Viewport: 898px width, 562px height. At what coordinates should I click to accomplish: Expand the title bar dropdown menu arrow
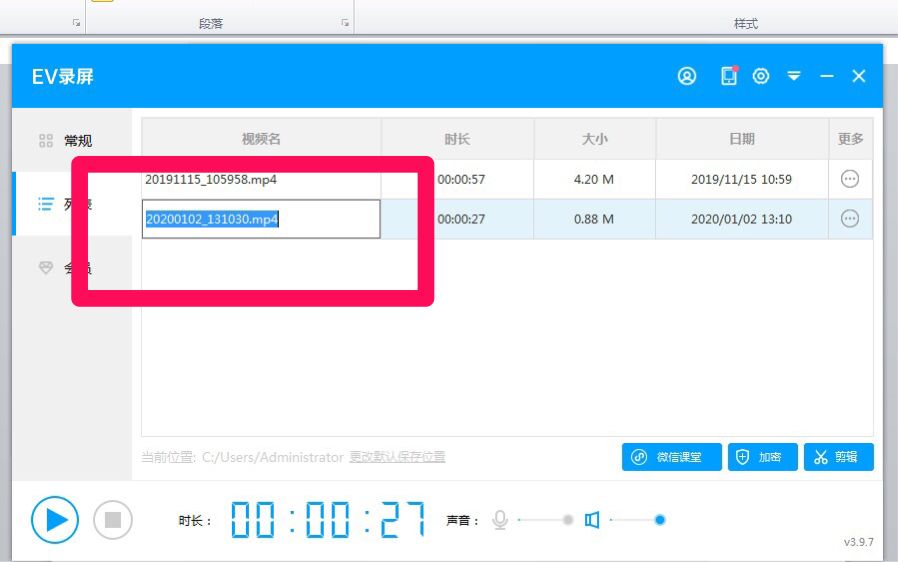(794, 76)
